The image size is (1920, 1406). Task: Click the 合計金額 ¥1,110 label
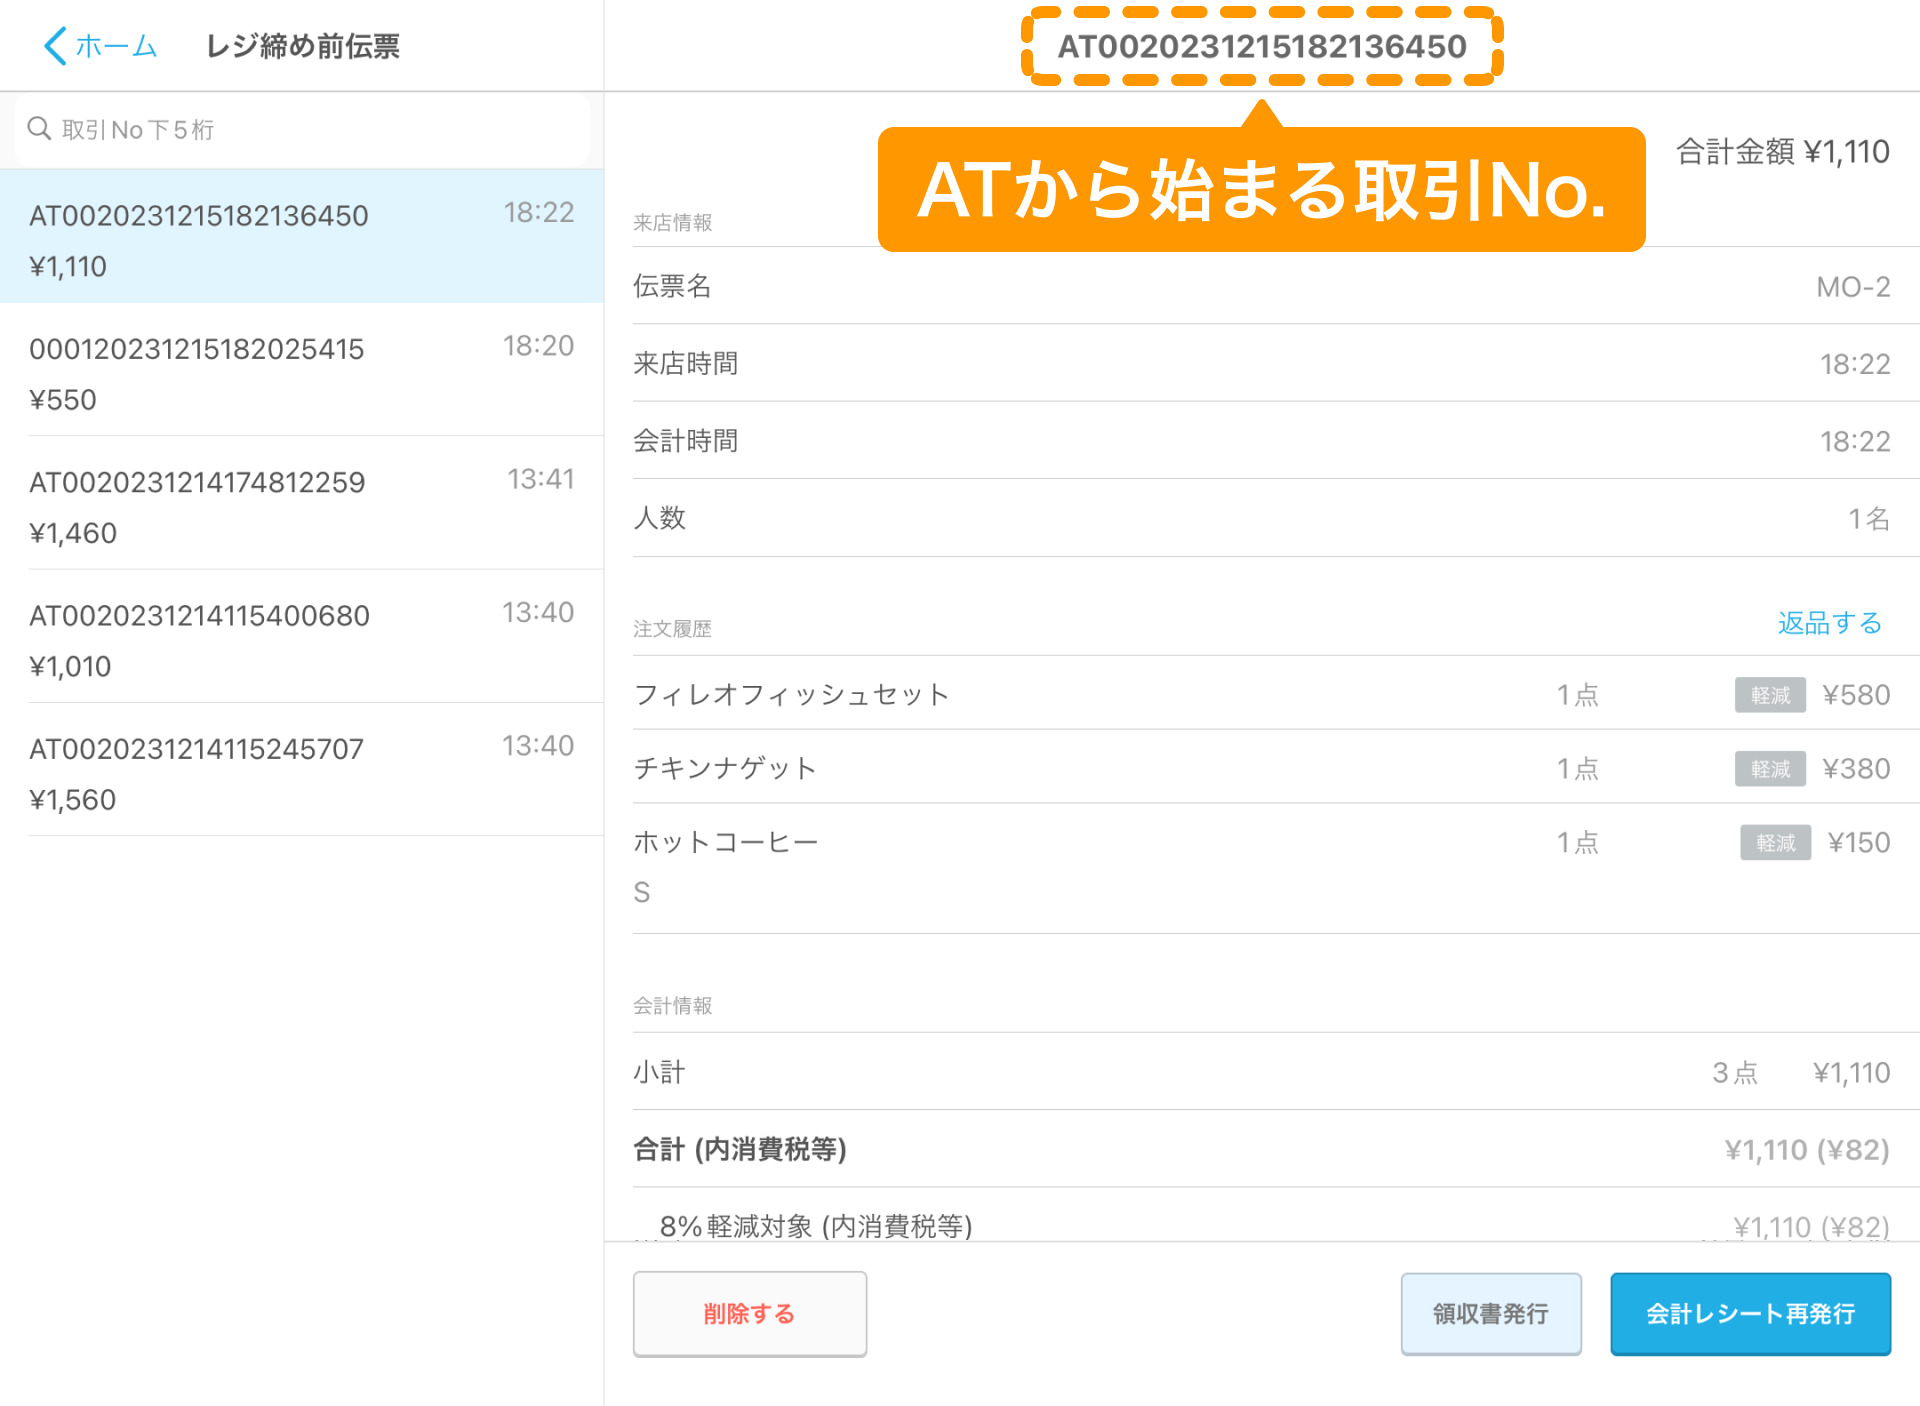1783,152
